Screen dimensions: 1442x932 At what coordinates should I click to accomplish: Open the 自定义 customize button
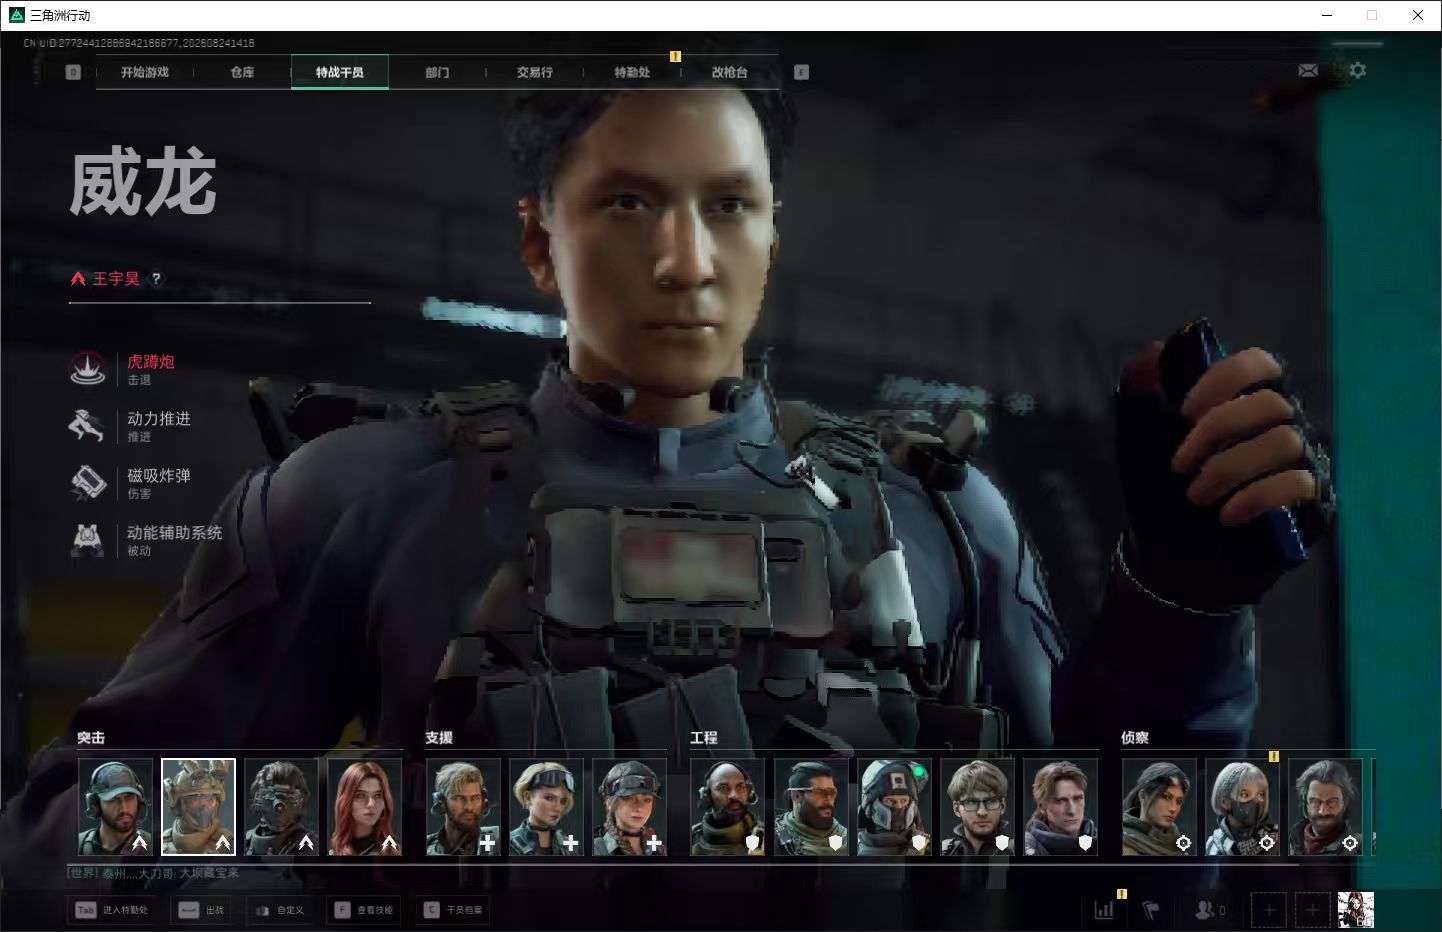pos(279,910)
